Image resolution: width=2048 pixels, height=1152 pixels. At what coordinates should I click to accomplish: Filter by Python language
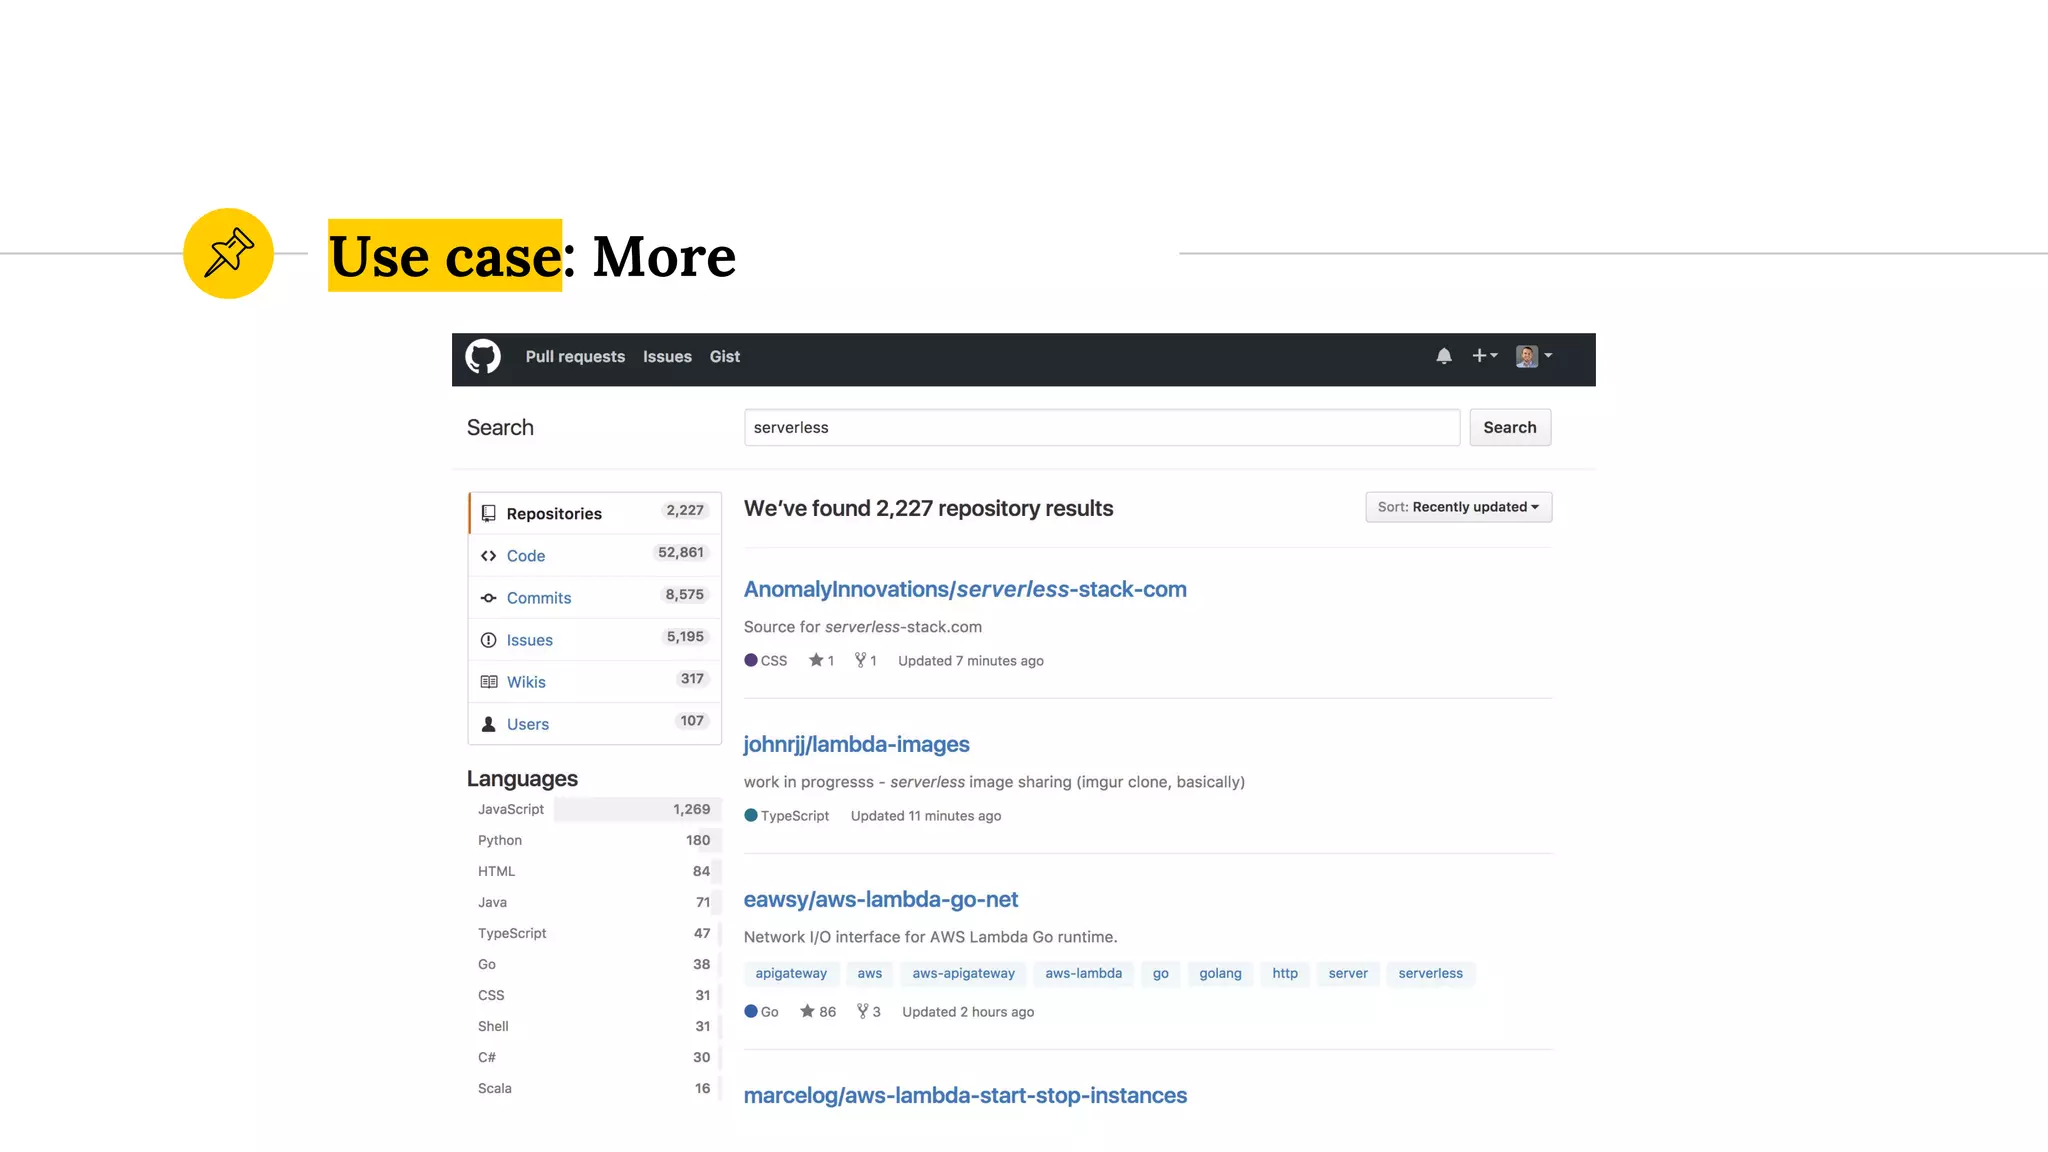595,840
